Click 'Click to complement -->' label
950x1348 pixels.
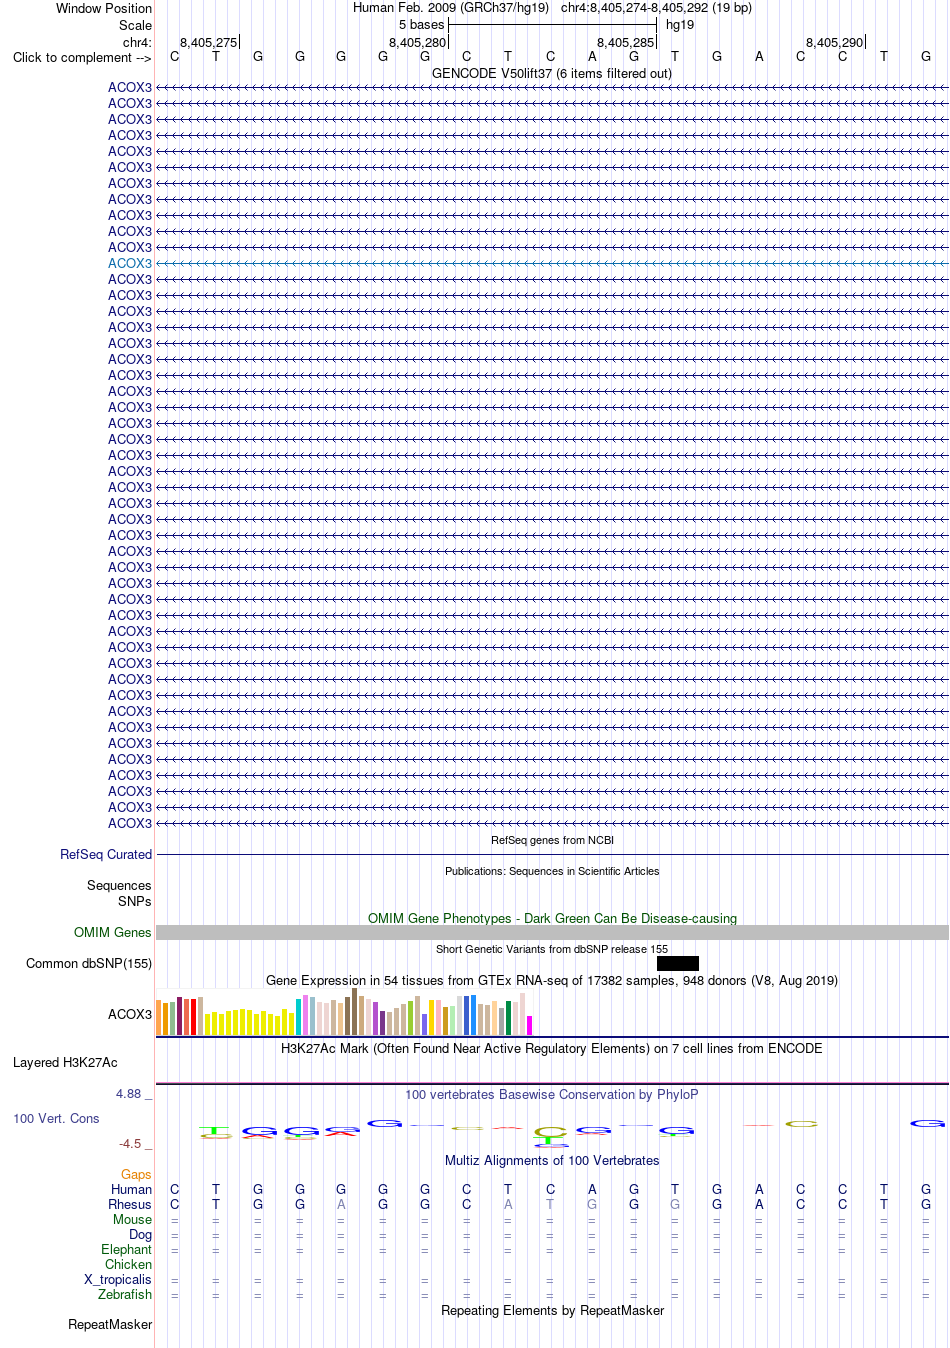[82, 57]
